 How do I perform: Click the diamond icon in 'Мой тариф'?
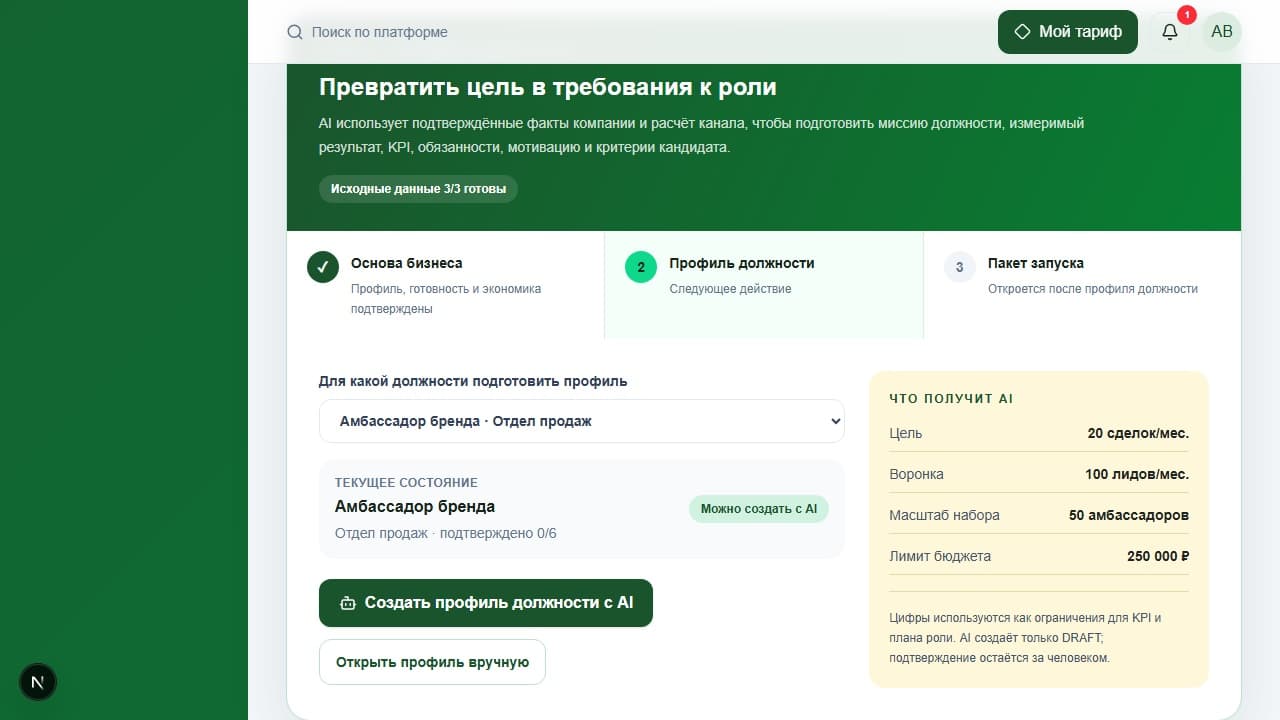click(x=1022, y=32)
